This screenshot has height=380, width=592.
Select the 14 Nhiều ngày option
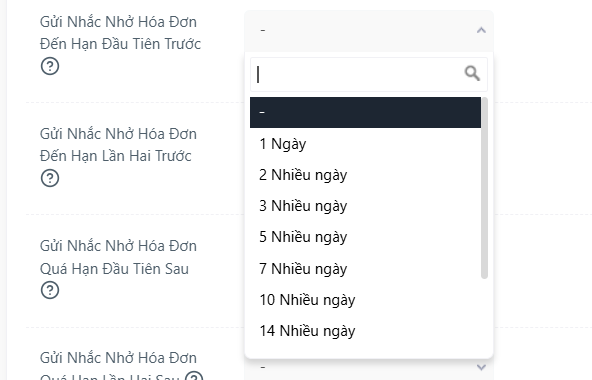tap(365, 331)
